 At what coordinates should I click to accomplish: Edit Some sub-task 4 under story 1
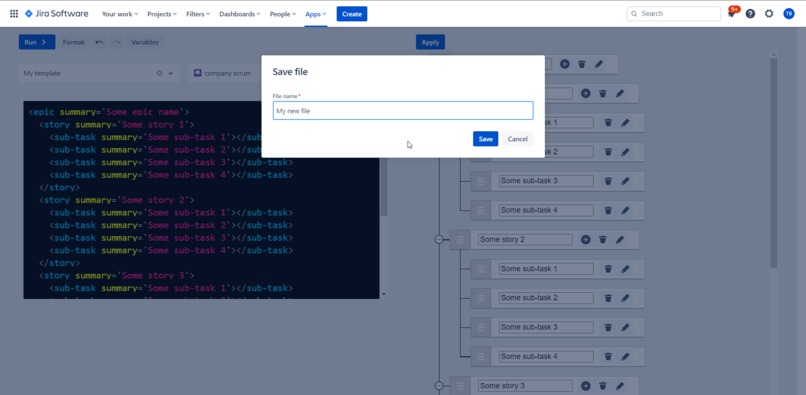pos(625,210)
